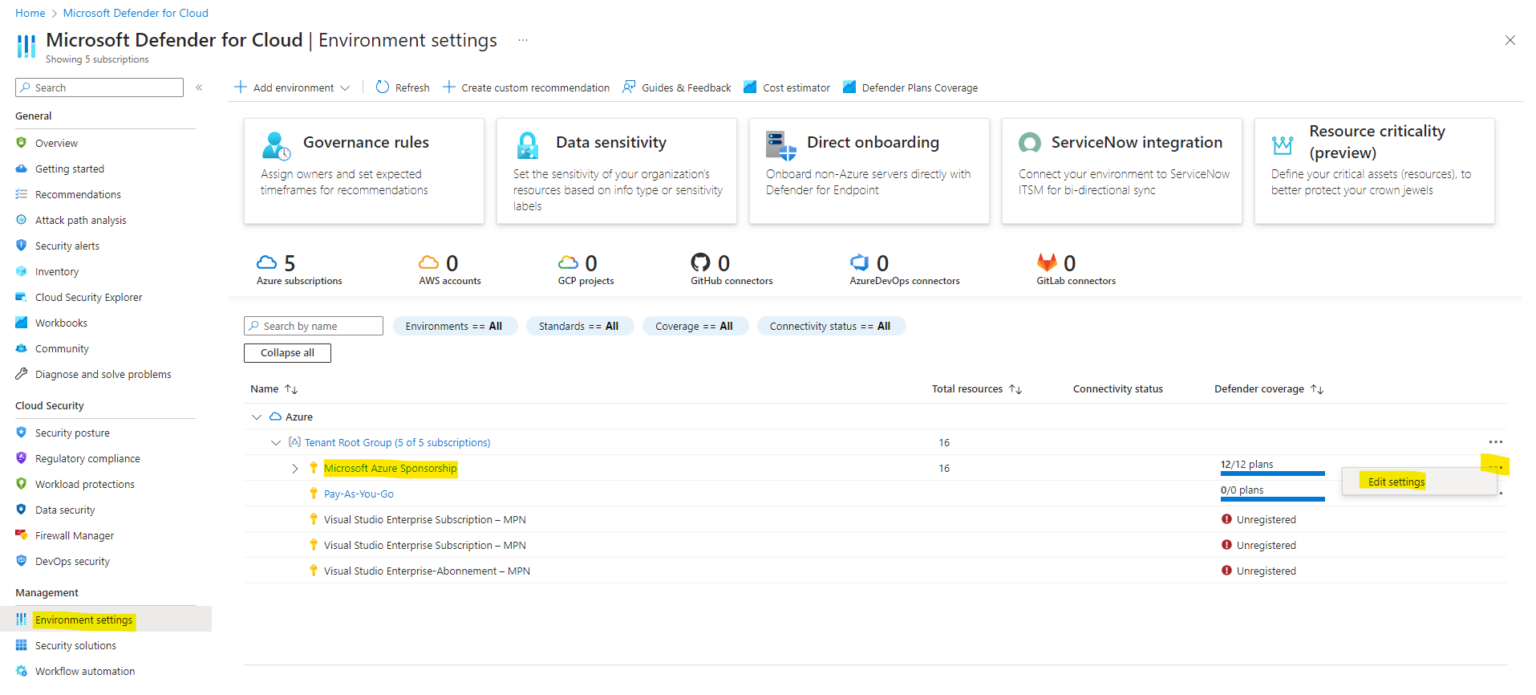The width and height of the screenshot is (1536, 695).
Task: Select the Cost estimator toolbar icon
Action: tap(750, 87)
